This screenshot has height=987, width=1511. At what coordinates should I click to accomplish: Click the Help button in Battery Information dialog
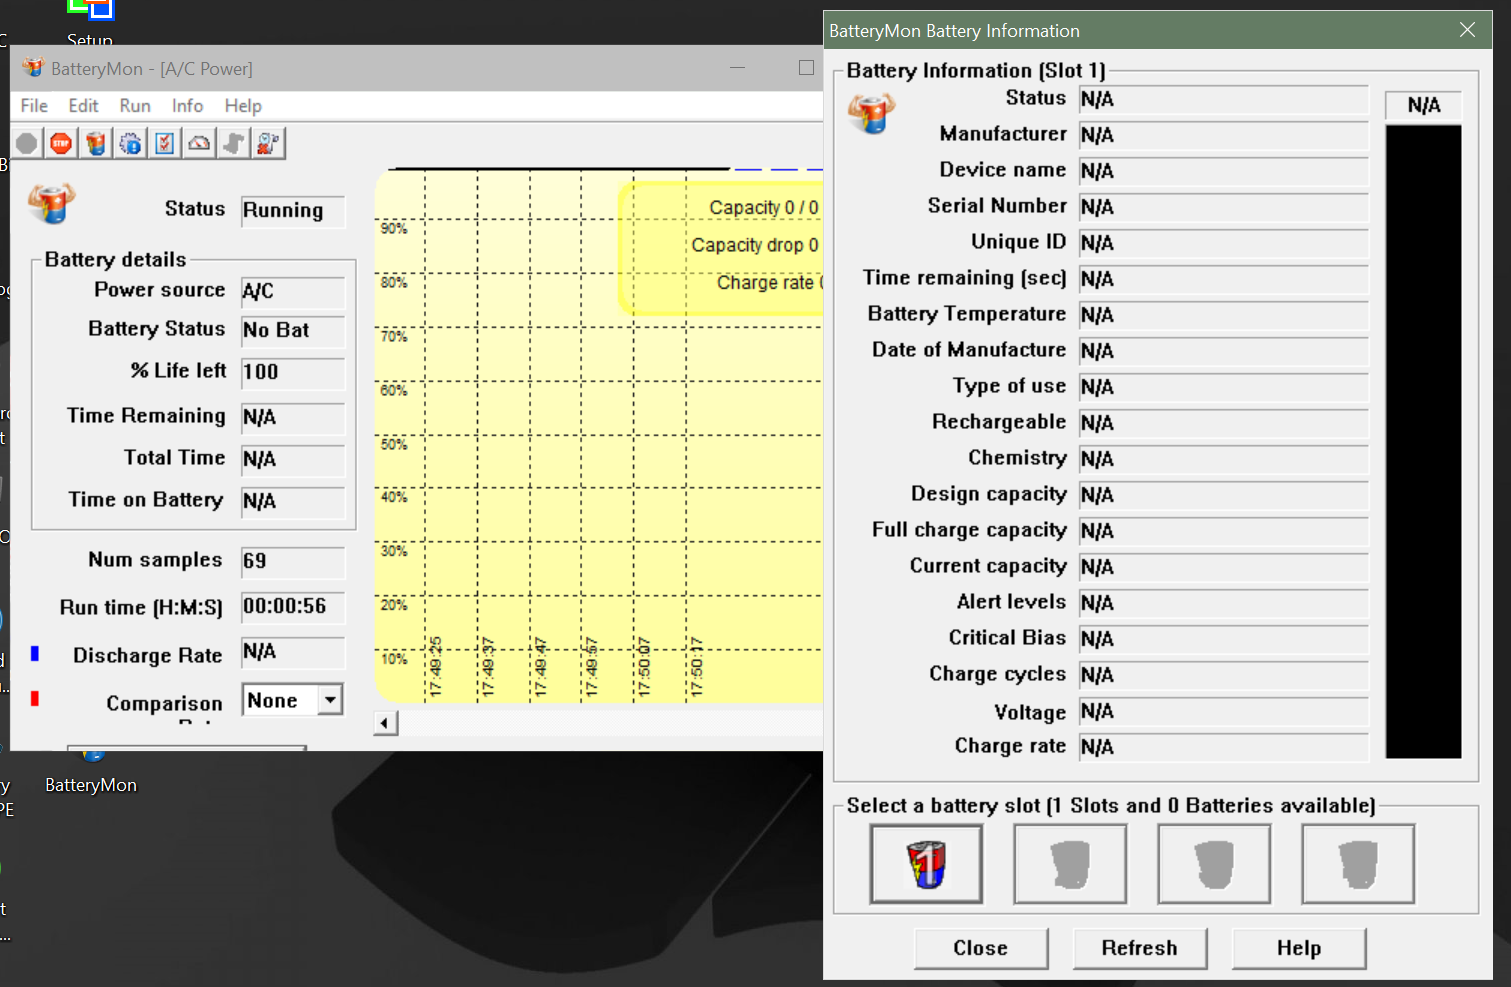coord(1299,948)
